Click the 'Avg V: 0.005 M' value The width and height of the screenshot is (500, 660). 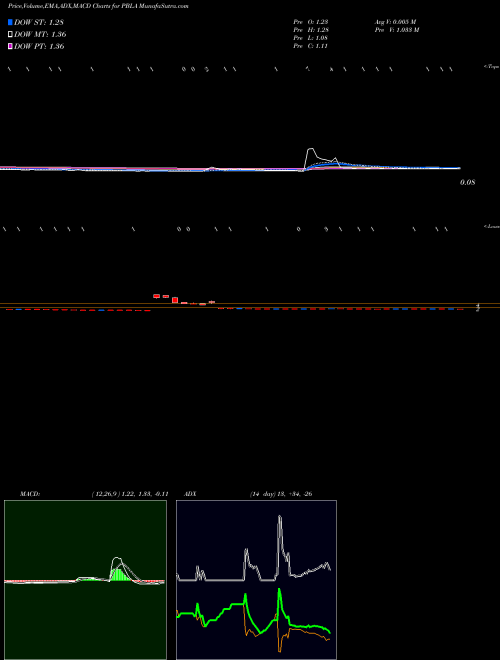click(x=395, y=22)
